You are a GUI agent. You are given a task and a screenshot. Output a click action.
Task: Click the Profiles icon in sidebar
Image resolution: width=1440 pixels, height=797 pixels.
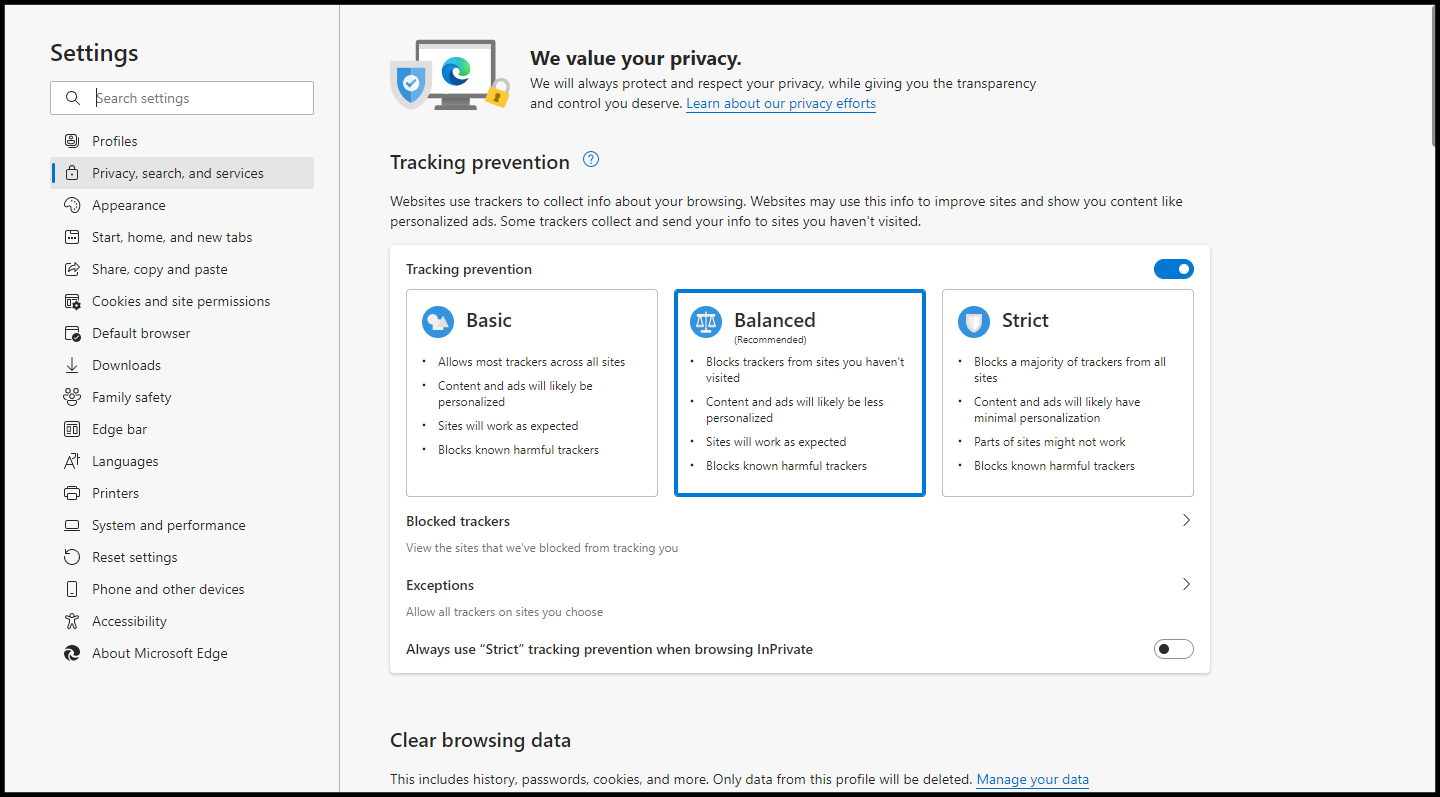pos(72,141)
